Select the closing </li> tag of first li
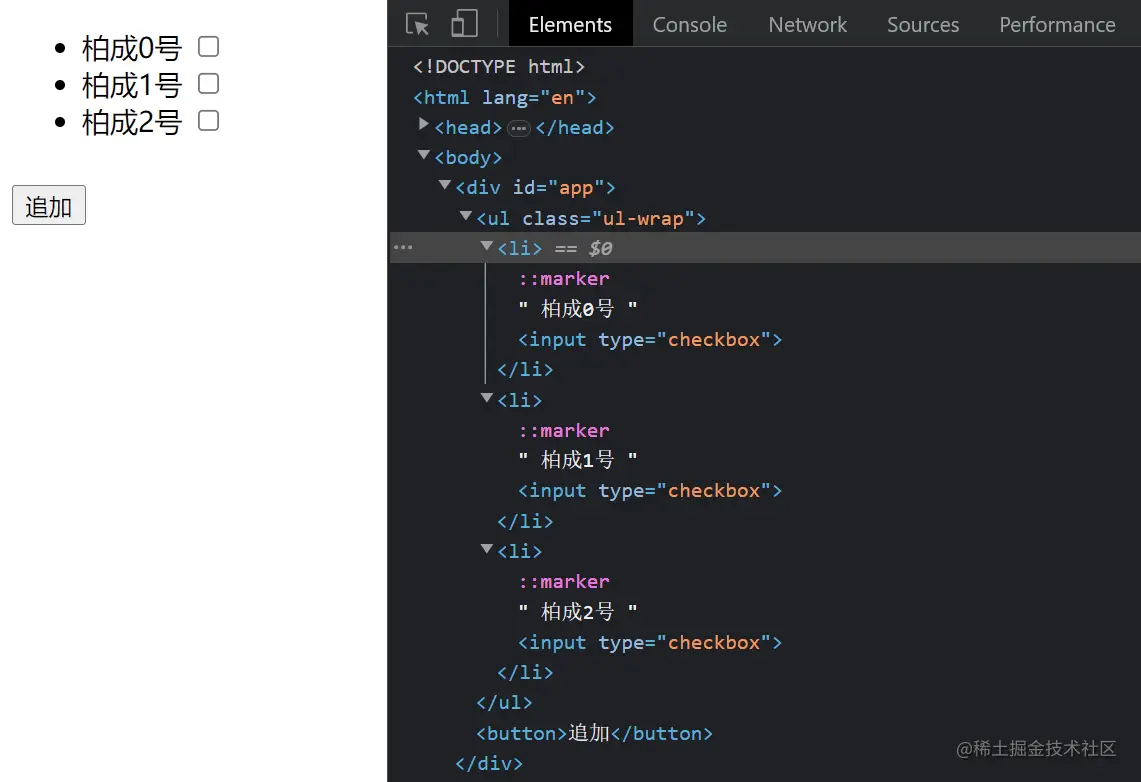 tap(525, 370)
